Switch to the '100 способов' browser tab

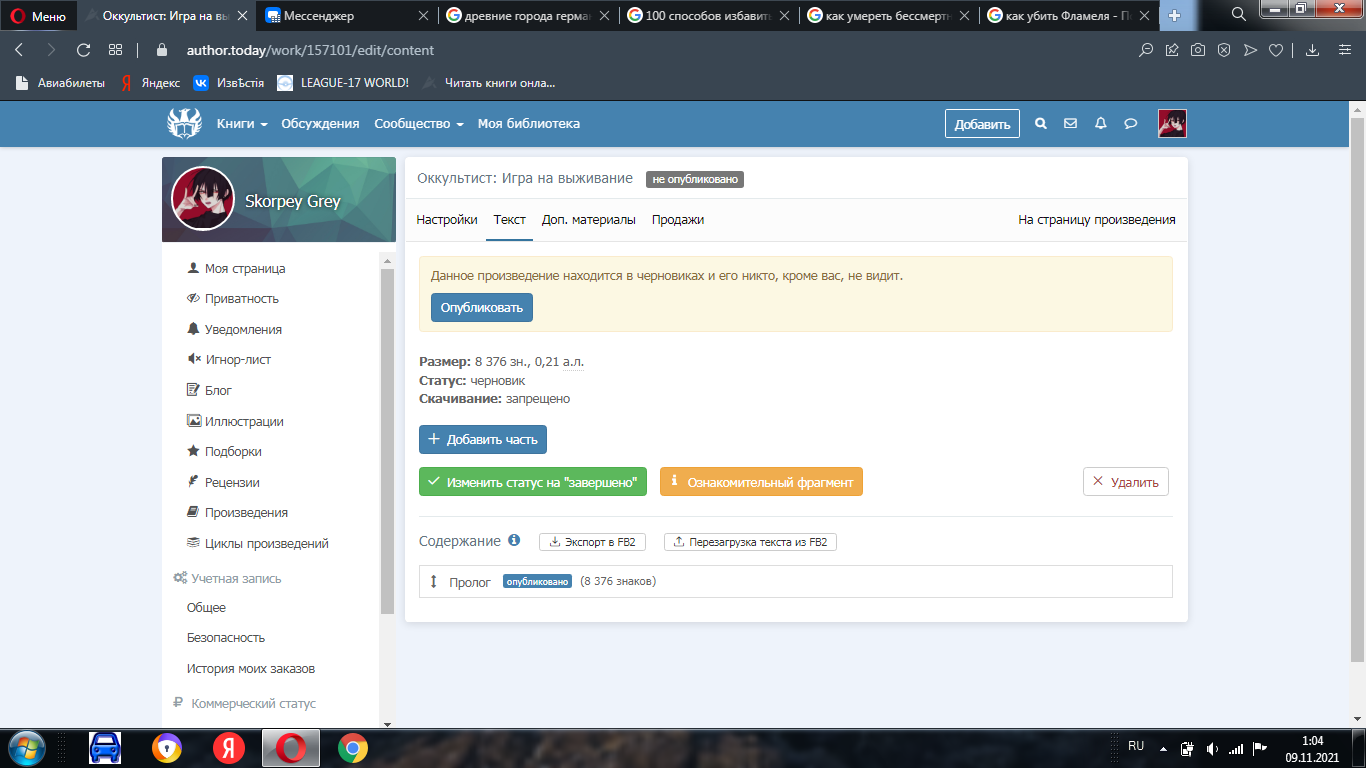(x=709, y=16)
